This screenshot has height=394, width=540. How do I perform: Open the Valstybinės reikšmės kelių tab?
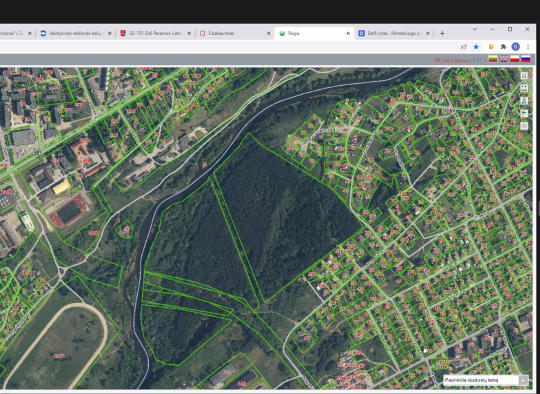[x=75, y=33]
